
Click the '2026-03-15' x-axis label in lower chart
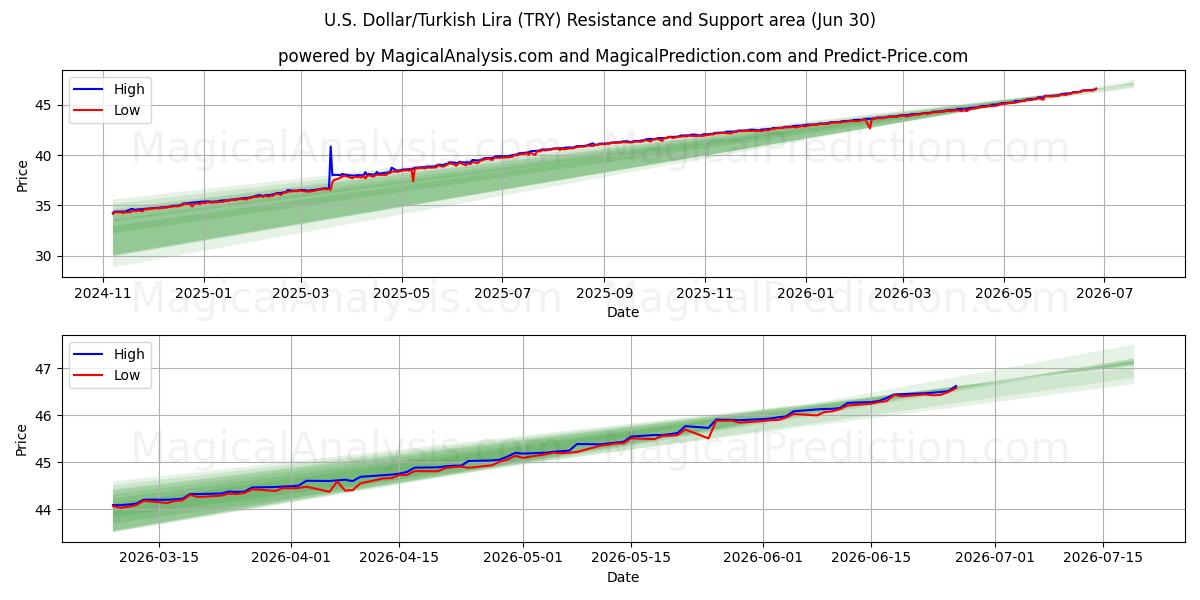(x=160, y=559)
